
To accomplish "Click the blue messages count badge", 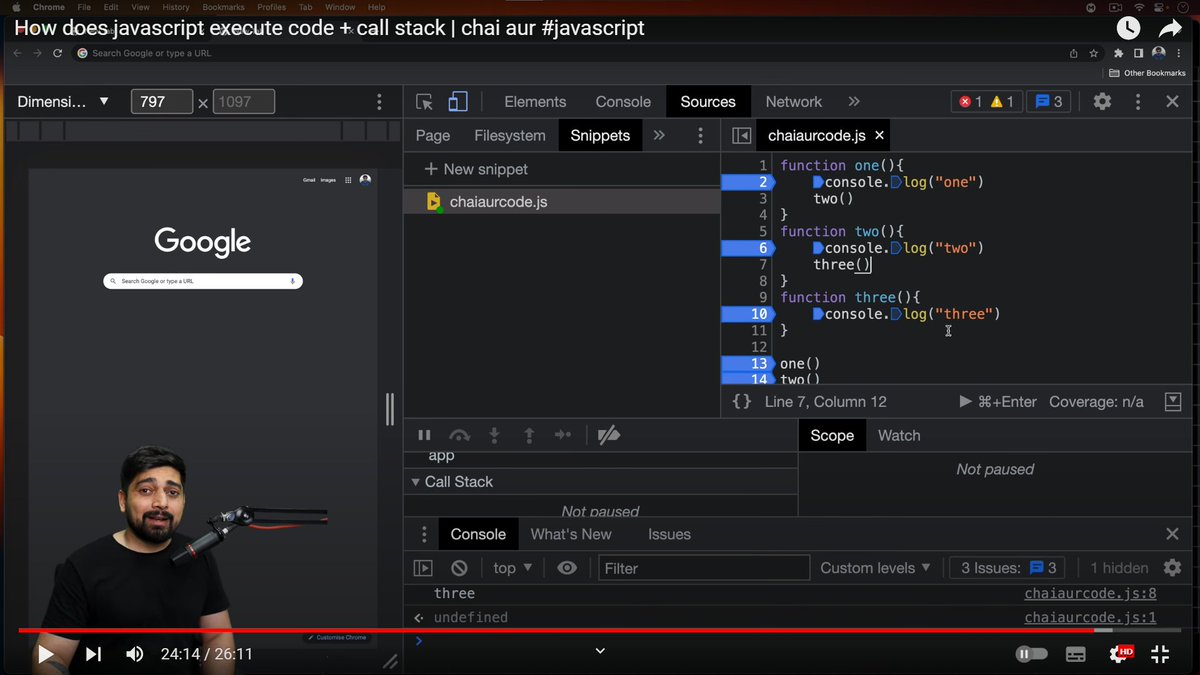I will [1048, 102].
